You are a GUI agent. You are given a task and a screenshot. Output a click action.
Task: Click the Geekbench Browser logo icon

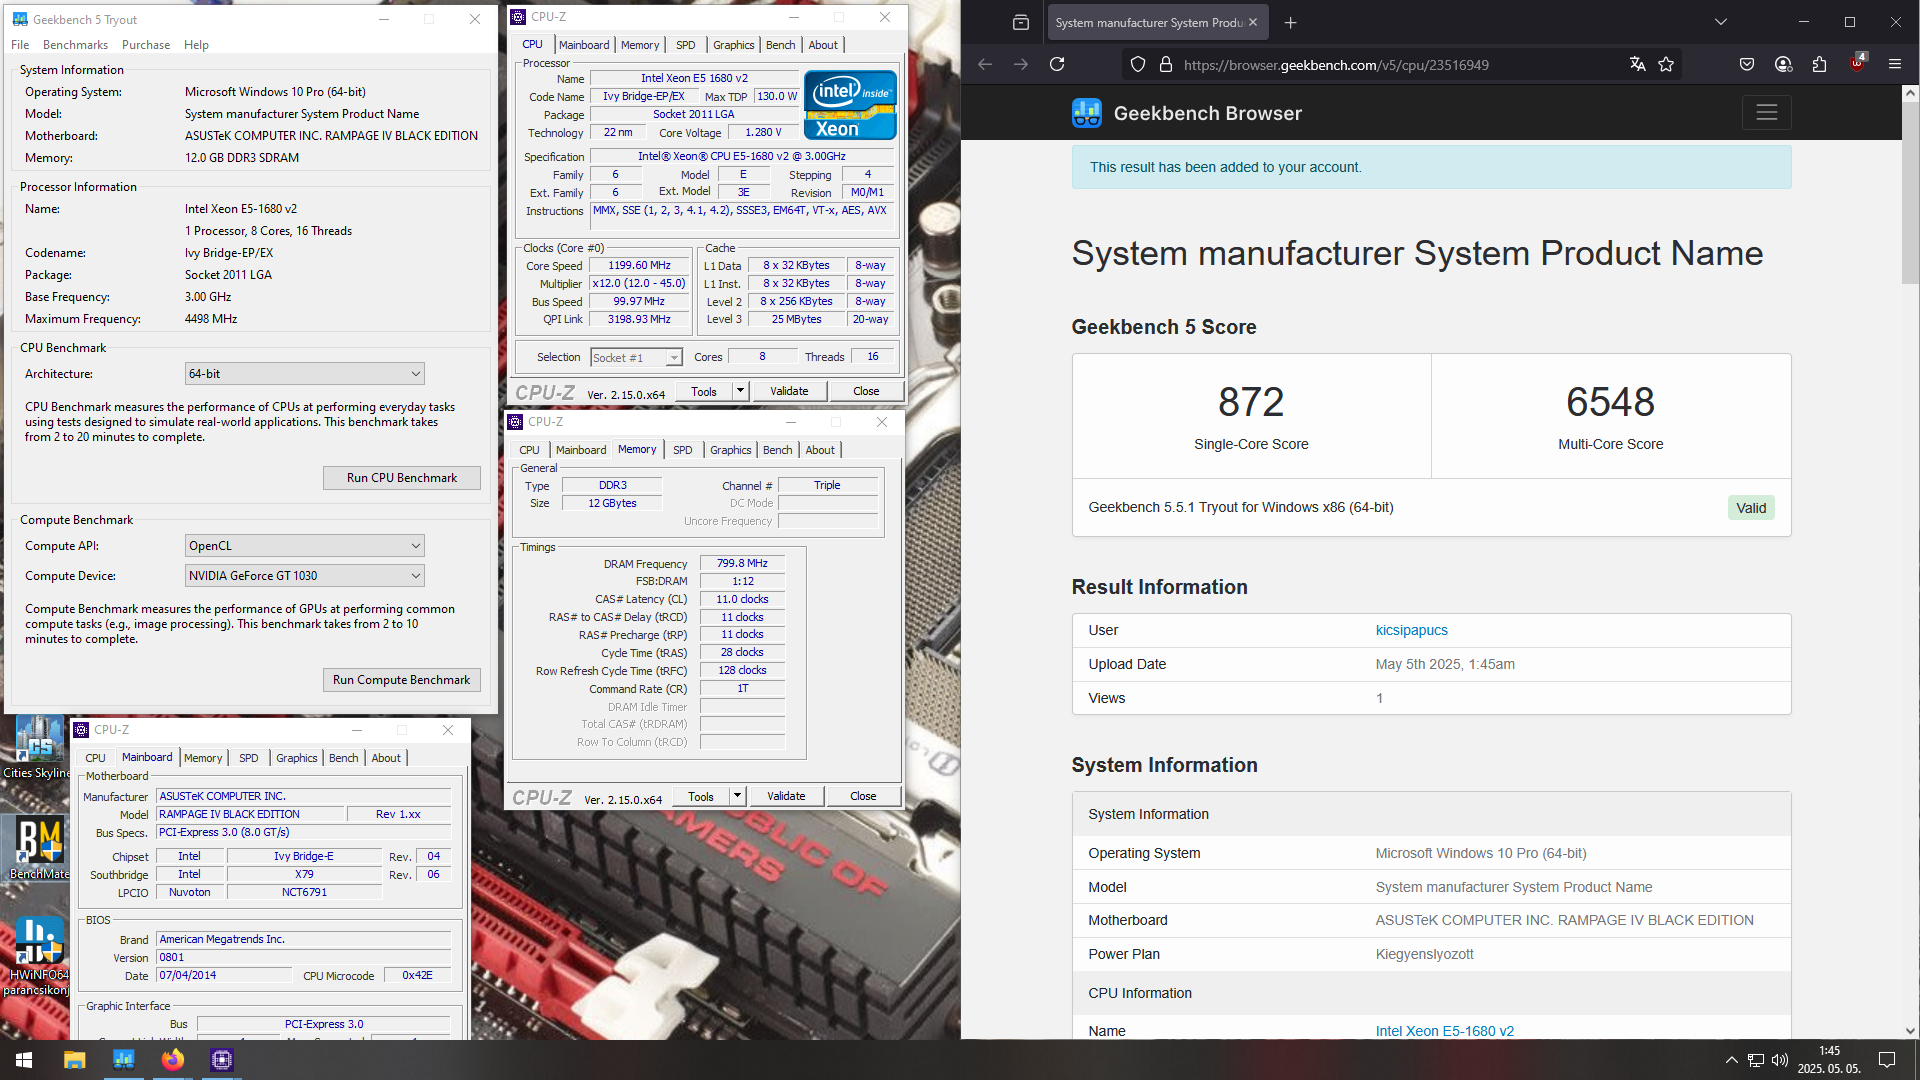coord(1086,113)
